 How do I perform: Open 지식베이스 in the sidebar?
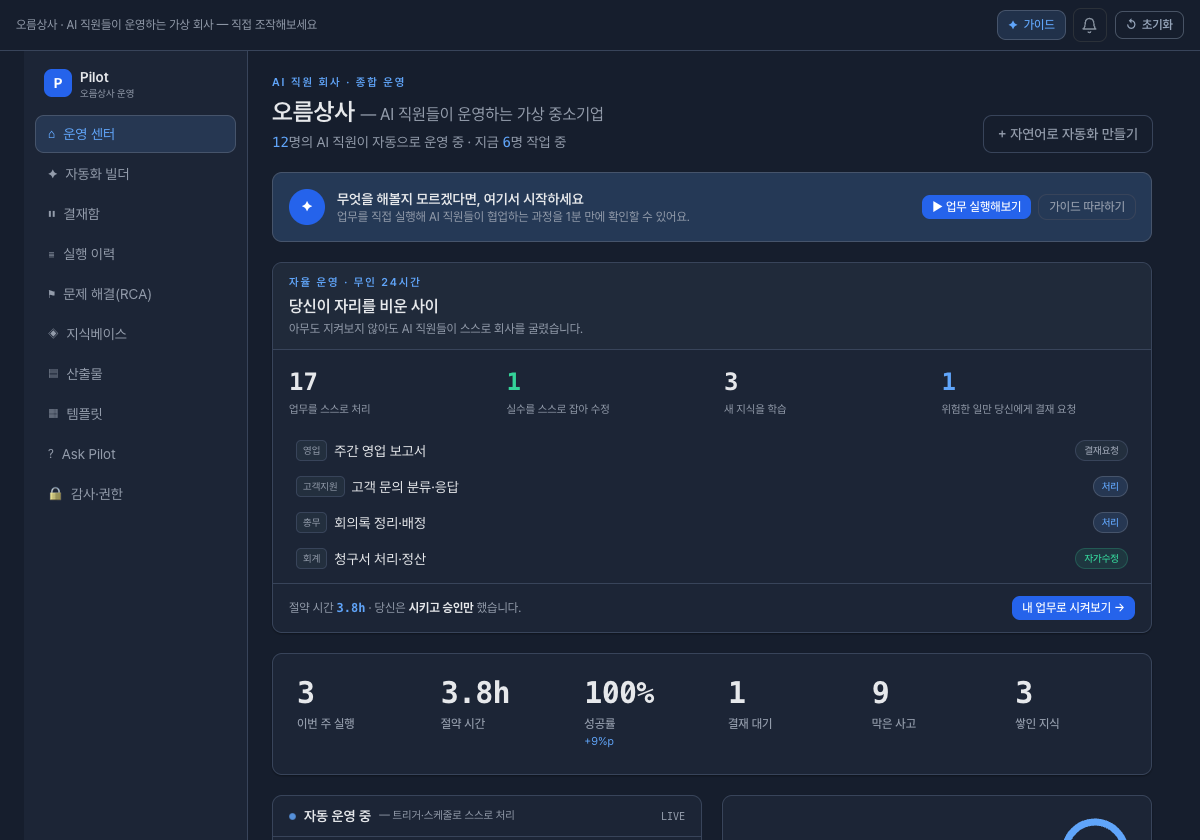[135, 334]
